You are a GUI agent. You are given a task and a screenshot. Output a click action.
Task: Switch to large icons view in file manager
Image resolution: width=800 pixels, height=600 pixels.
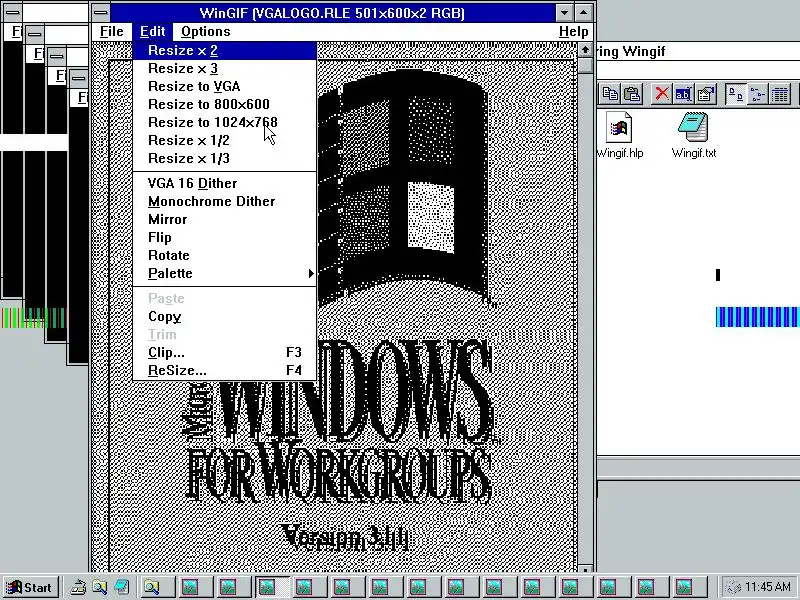(x=735, y=94)
